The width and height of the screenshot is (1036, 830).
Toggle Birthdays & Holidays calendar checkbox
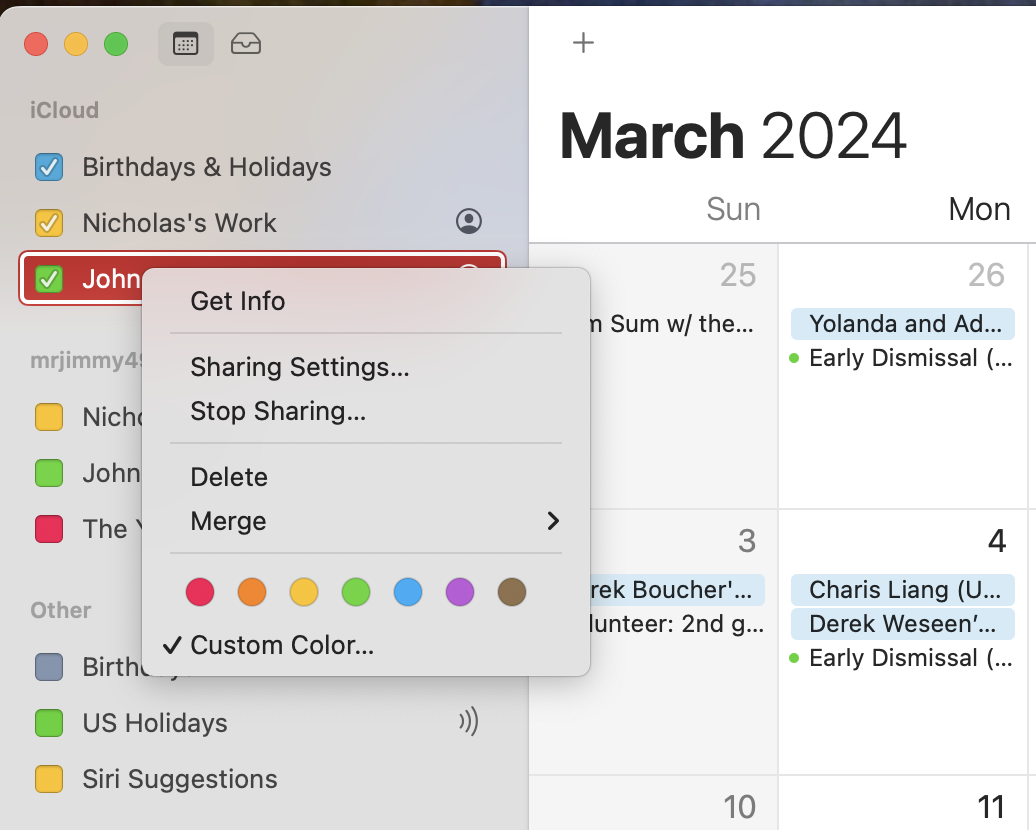(x=49, y=167)
